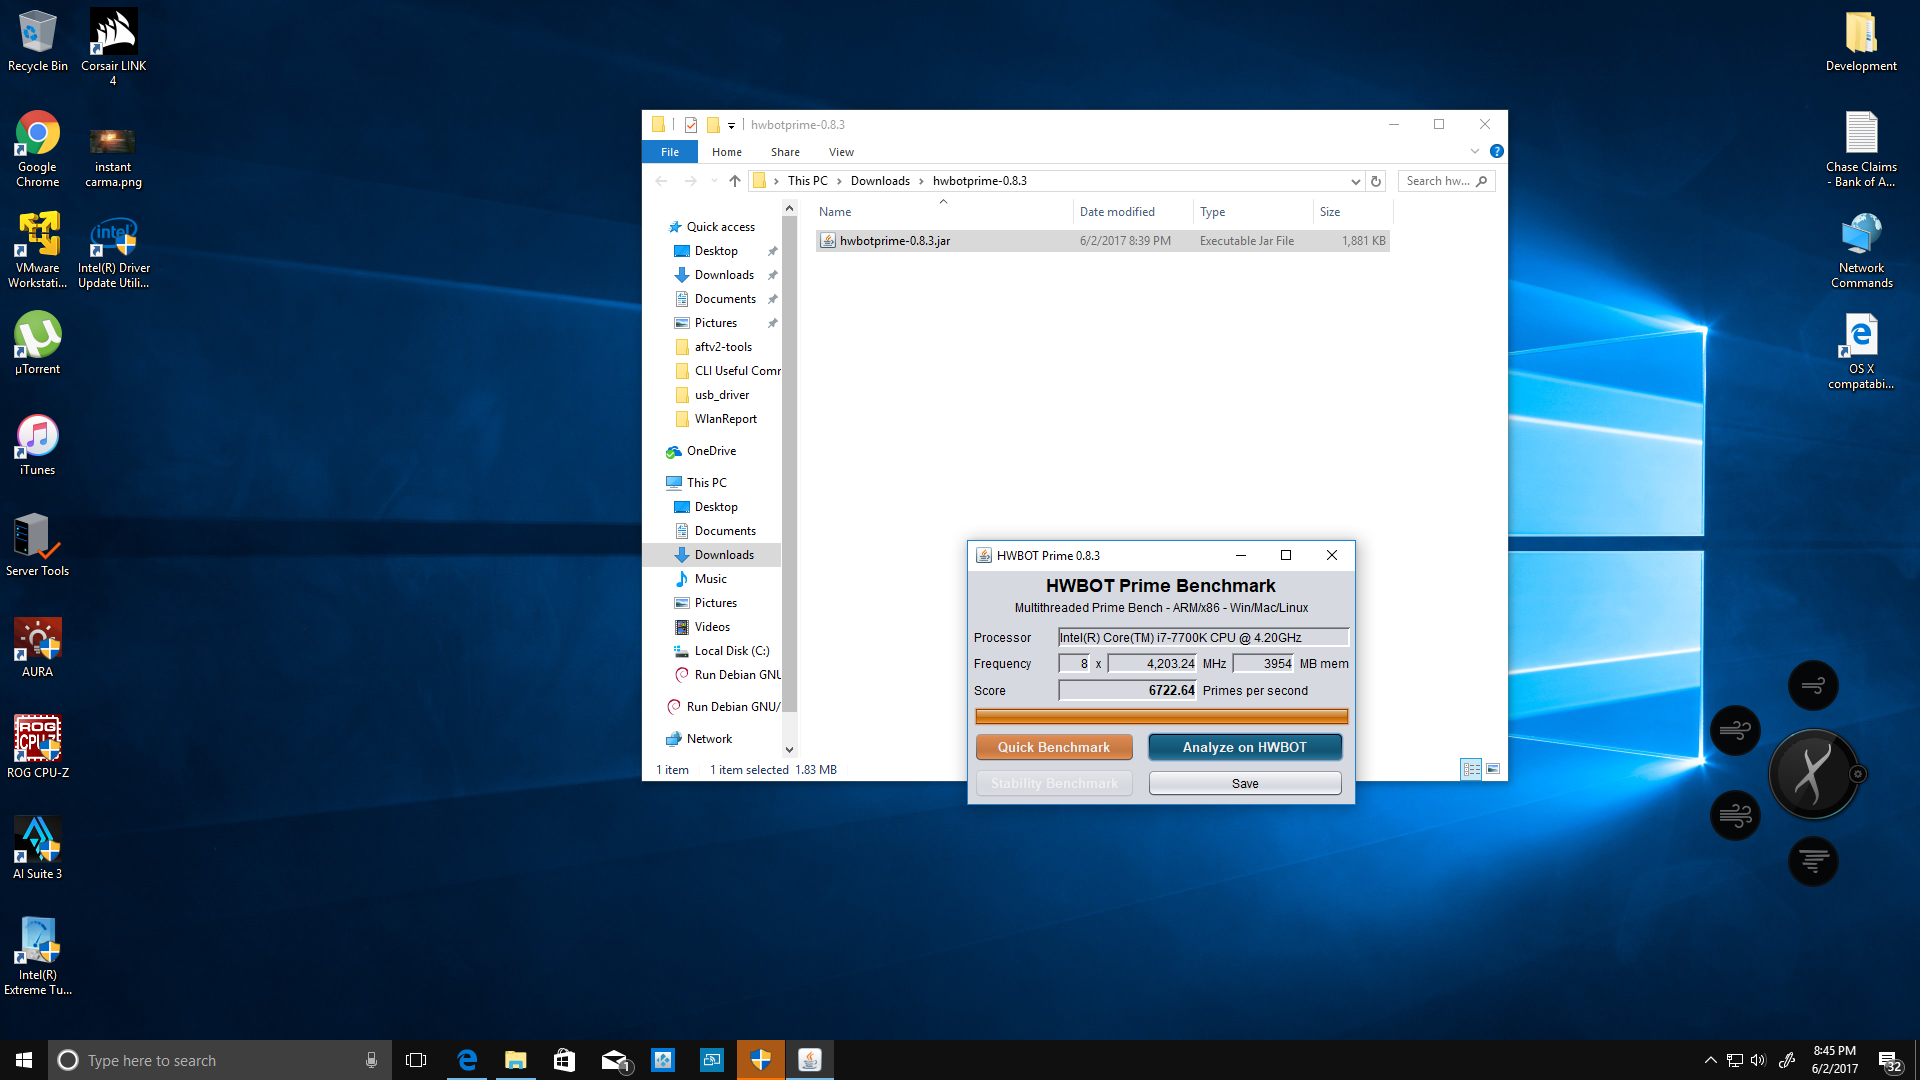
Task: Click This PC in the address breadcrumb
Action: [807, 181]
